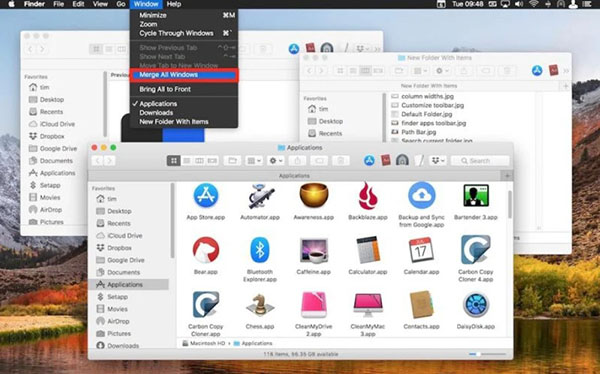Screen dimensions: 600x374
Task: Select the Calendar.app icon
Action: pos(421,250)
